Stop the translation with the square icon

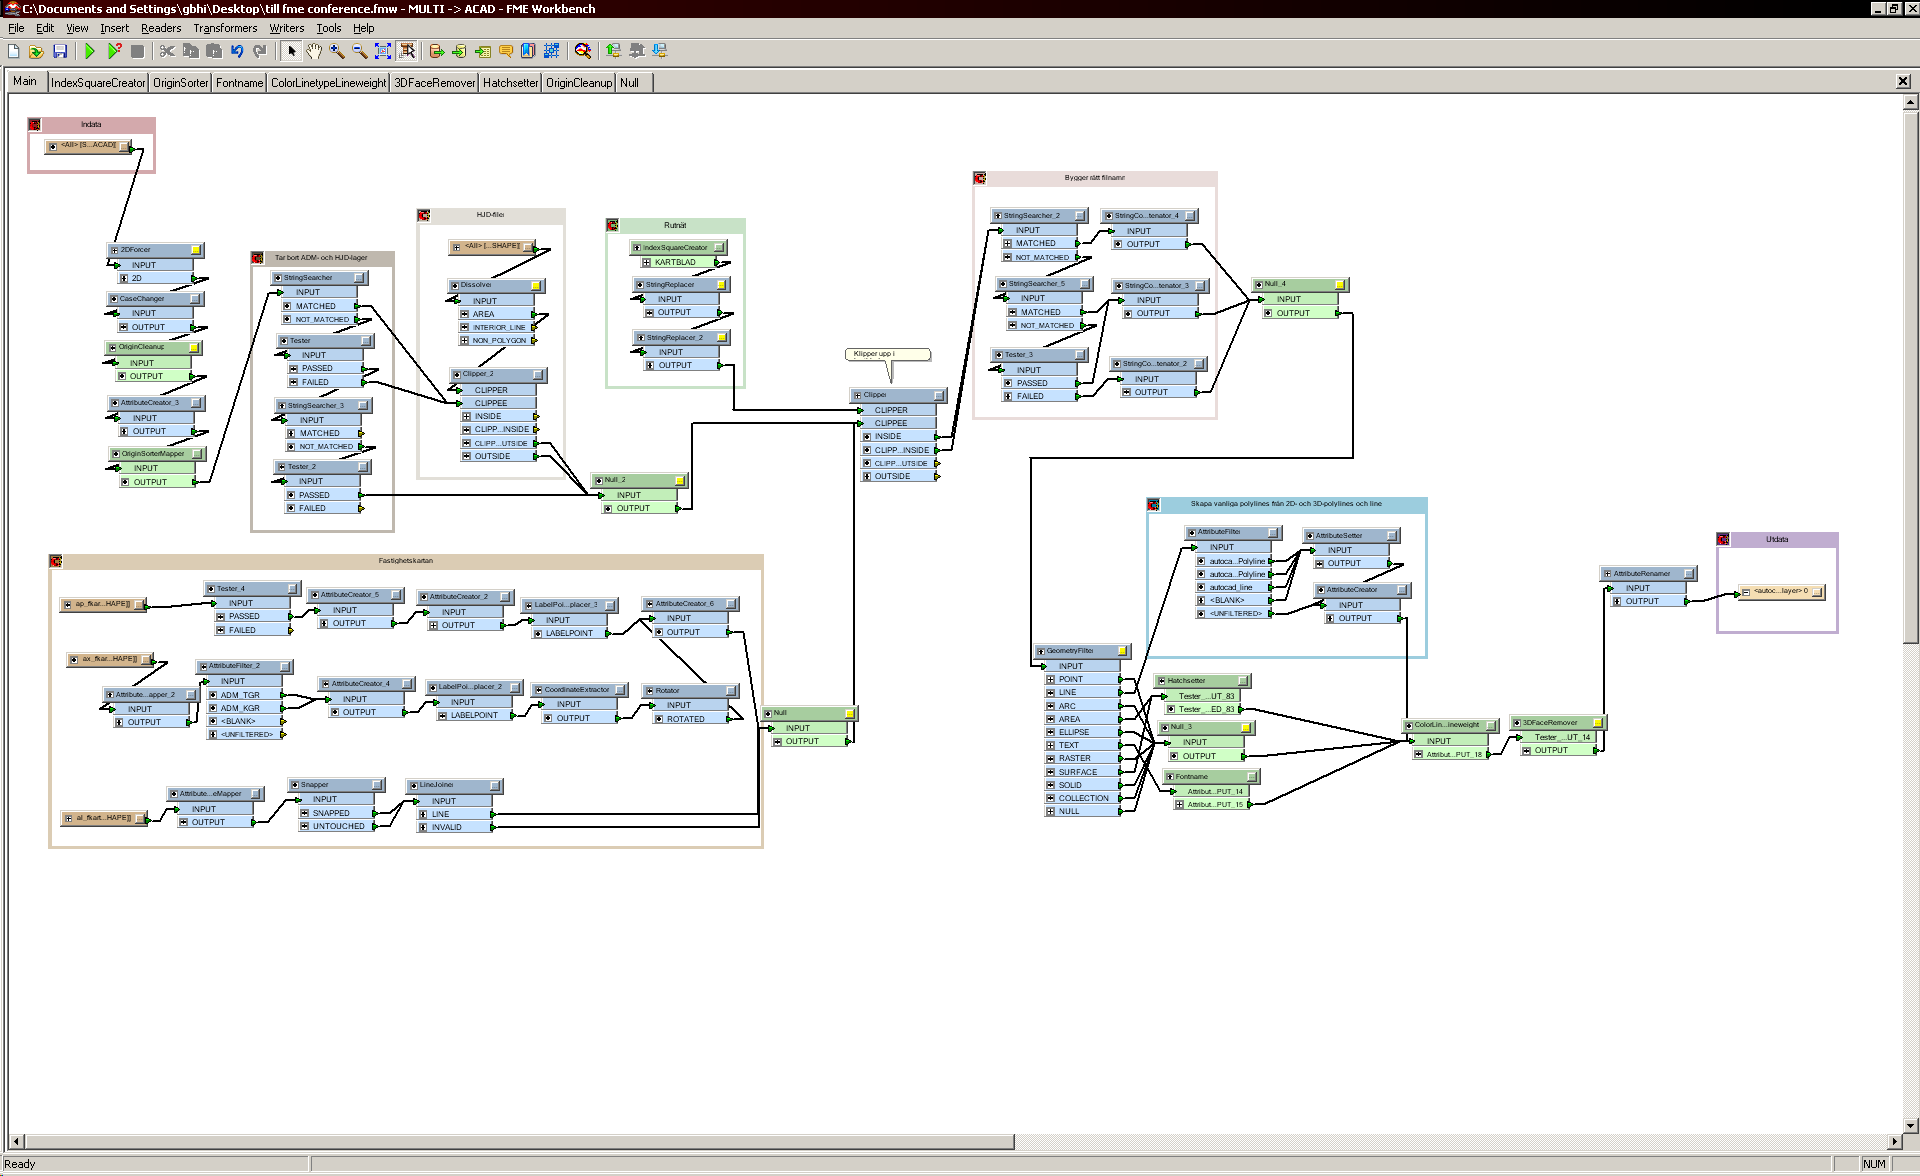138,51
